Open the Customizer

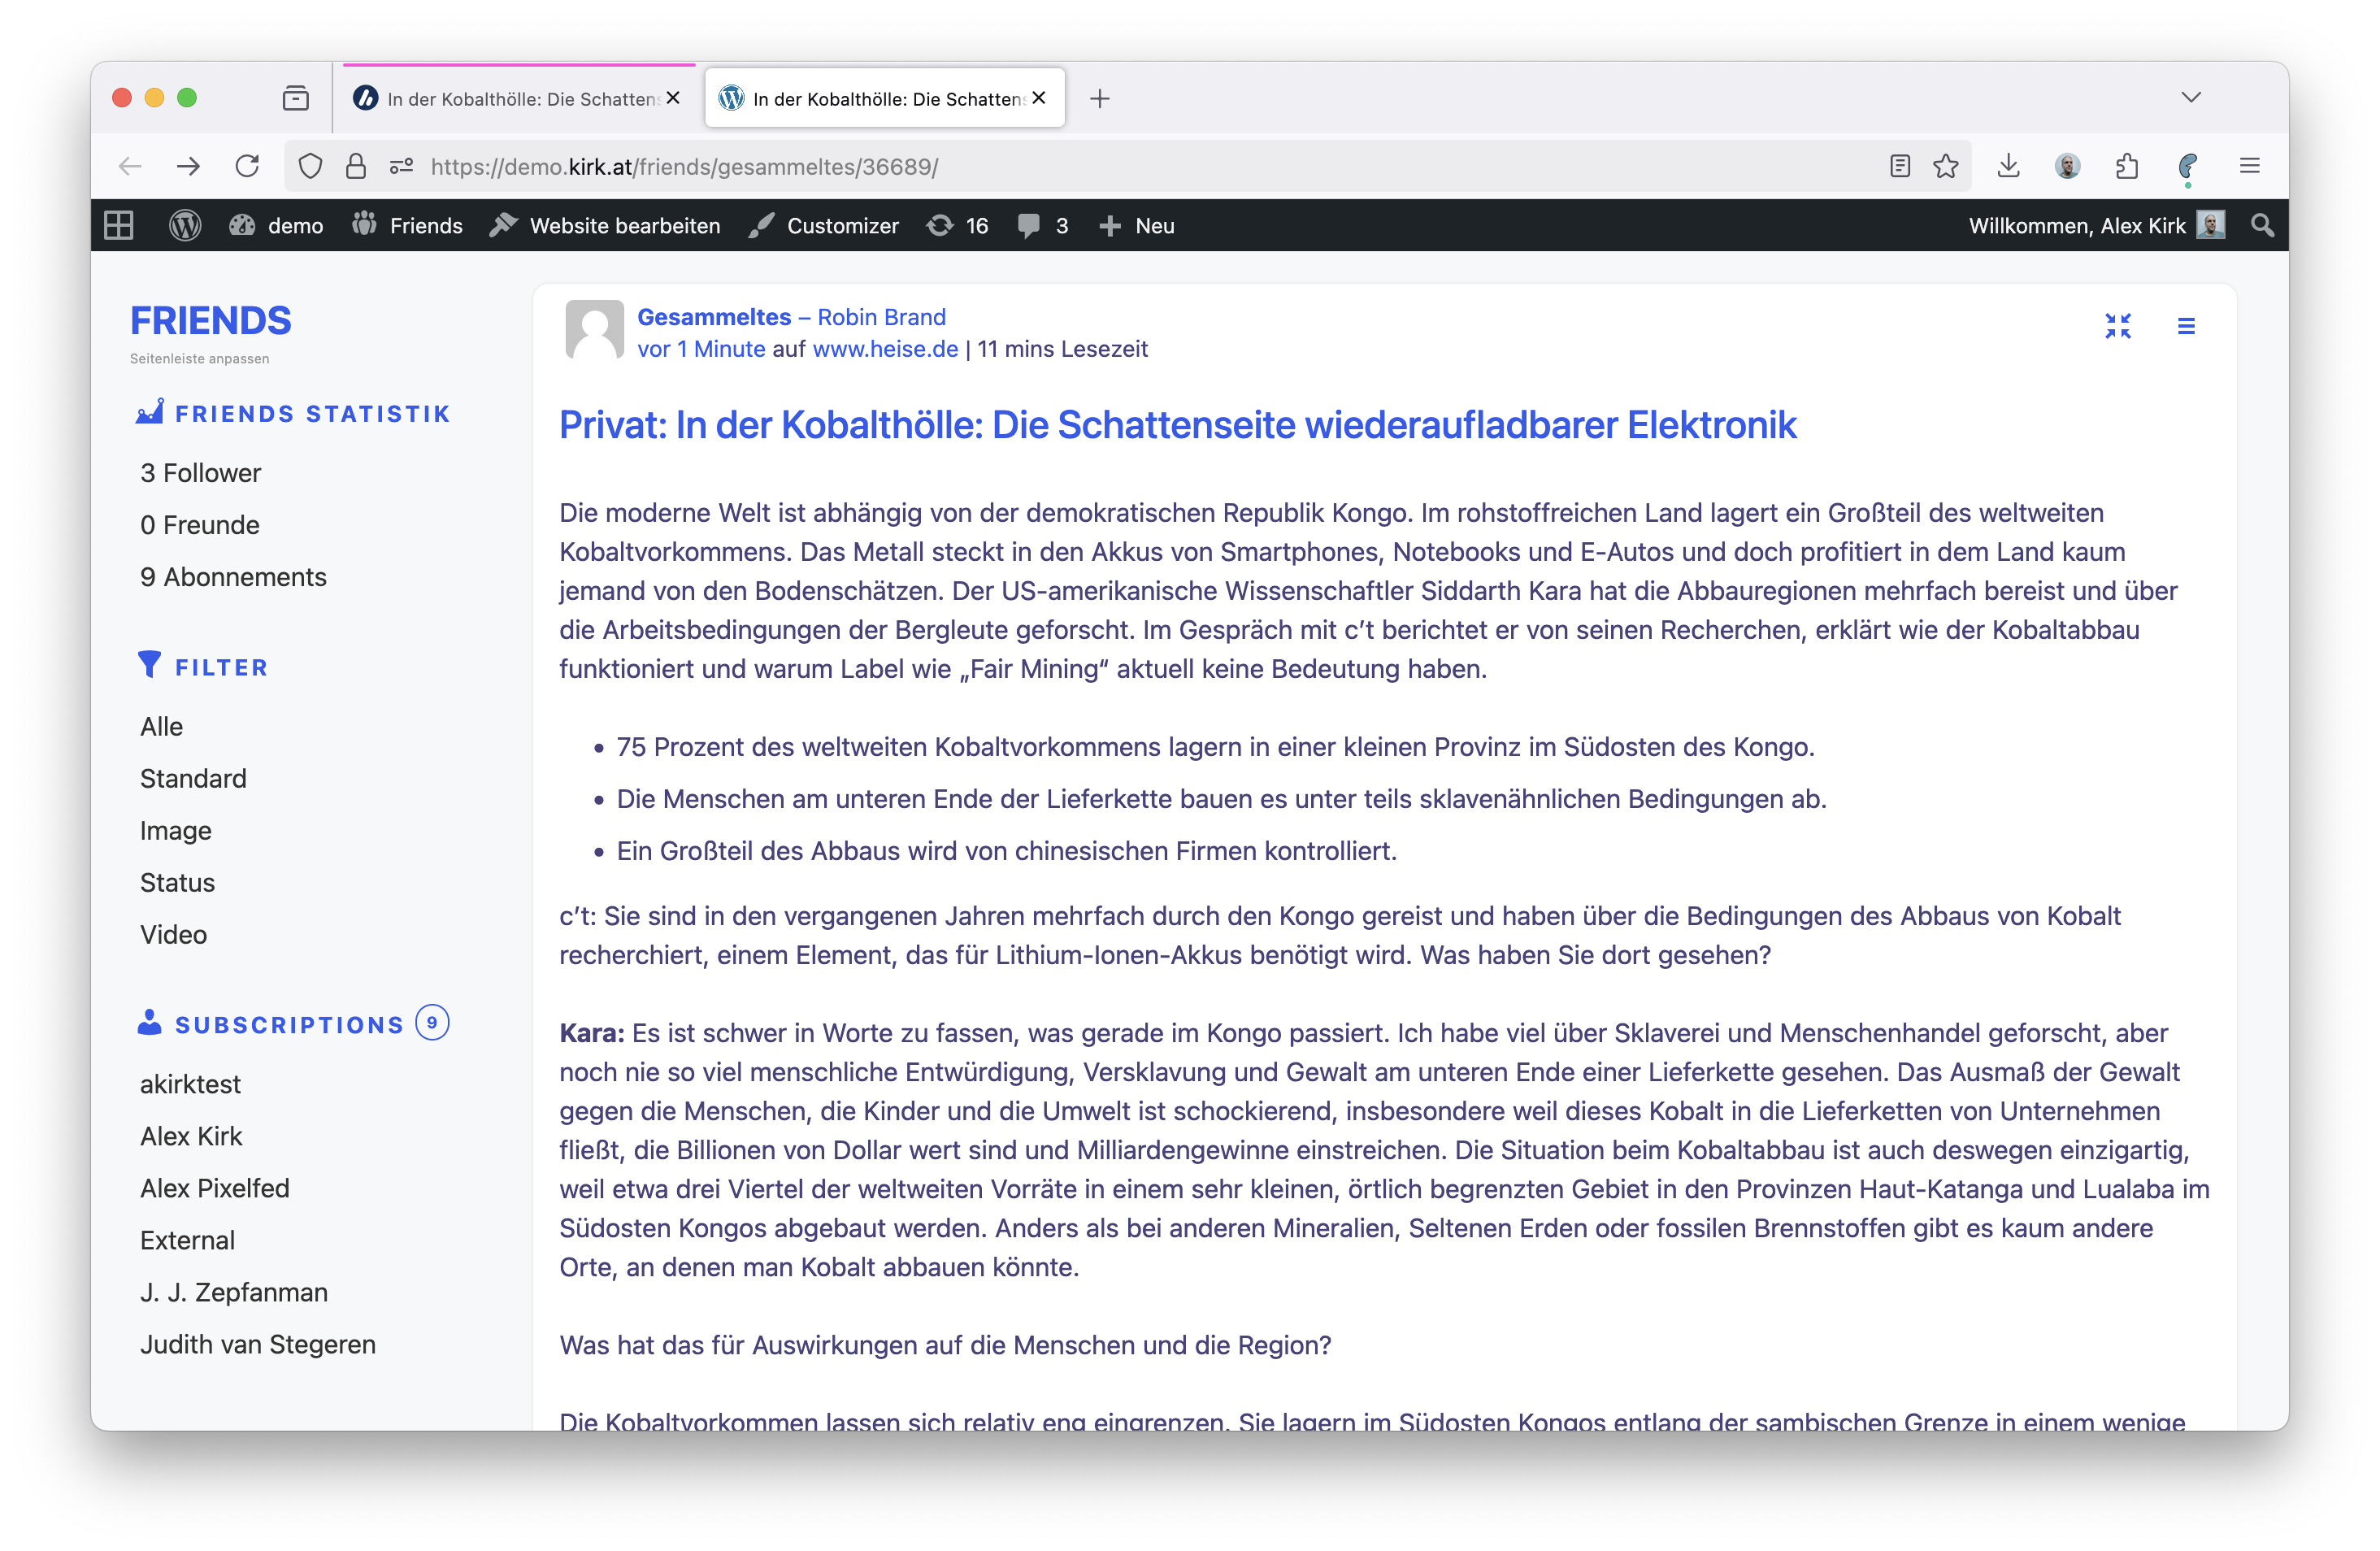click(824, 225)
